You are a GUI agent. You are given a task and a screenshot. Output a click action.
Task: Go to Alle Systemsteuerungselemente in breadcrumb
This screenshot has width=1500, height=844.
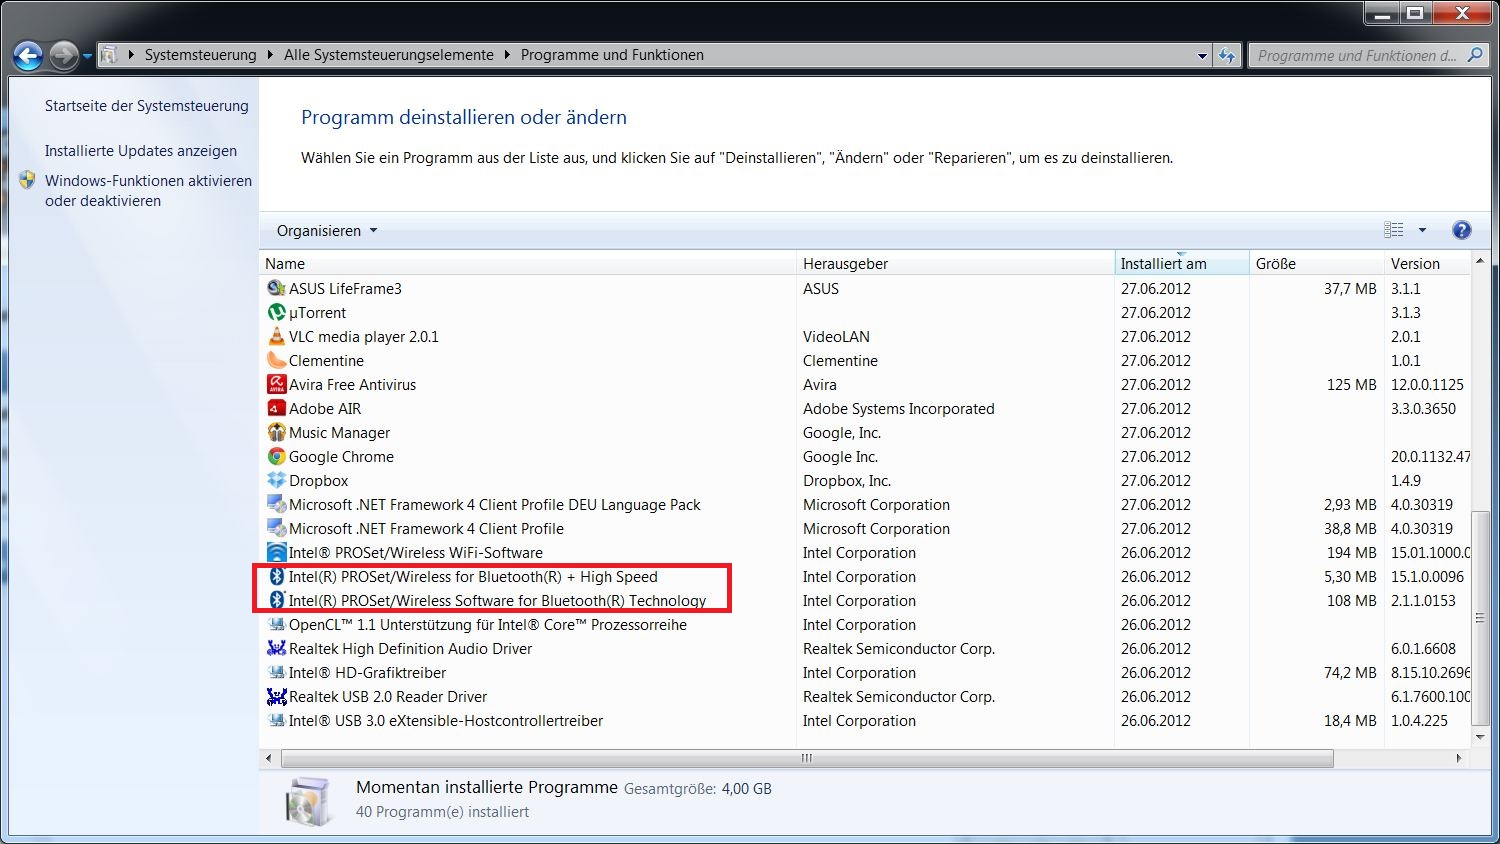[389, 55]
